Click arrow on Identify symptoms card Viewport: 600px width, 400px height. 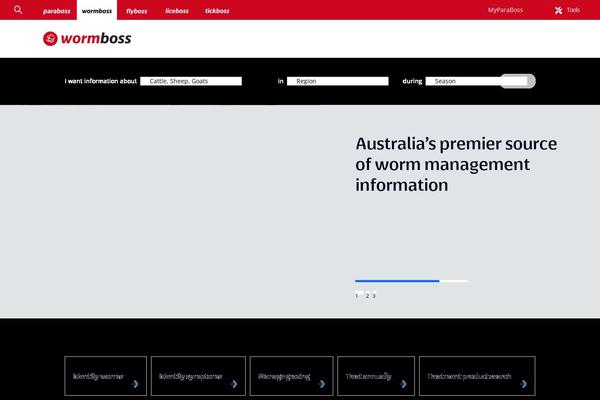tap(234, 384)
